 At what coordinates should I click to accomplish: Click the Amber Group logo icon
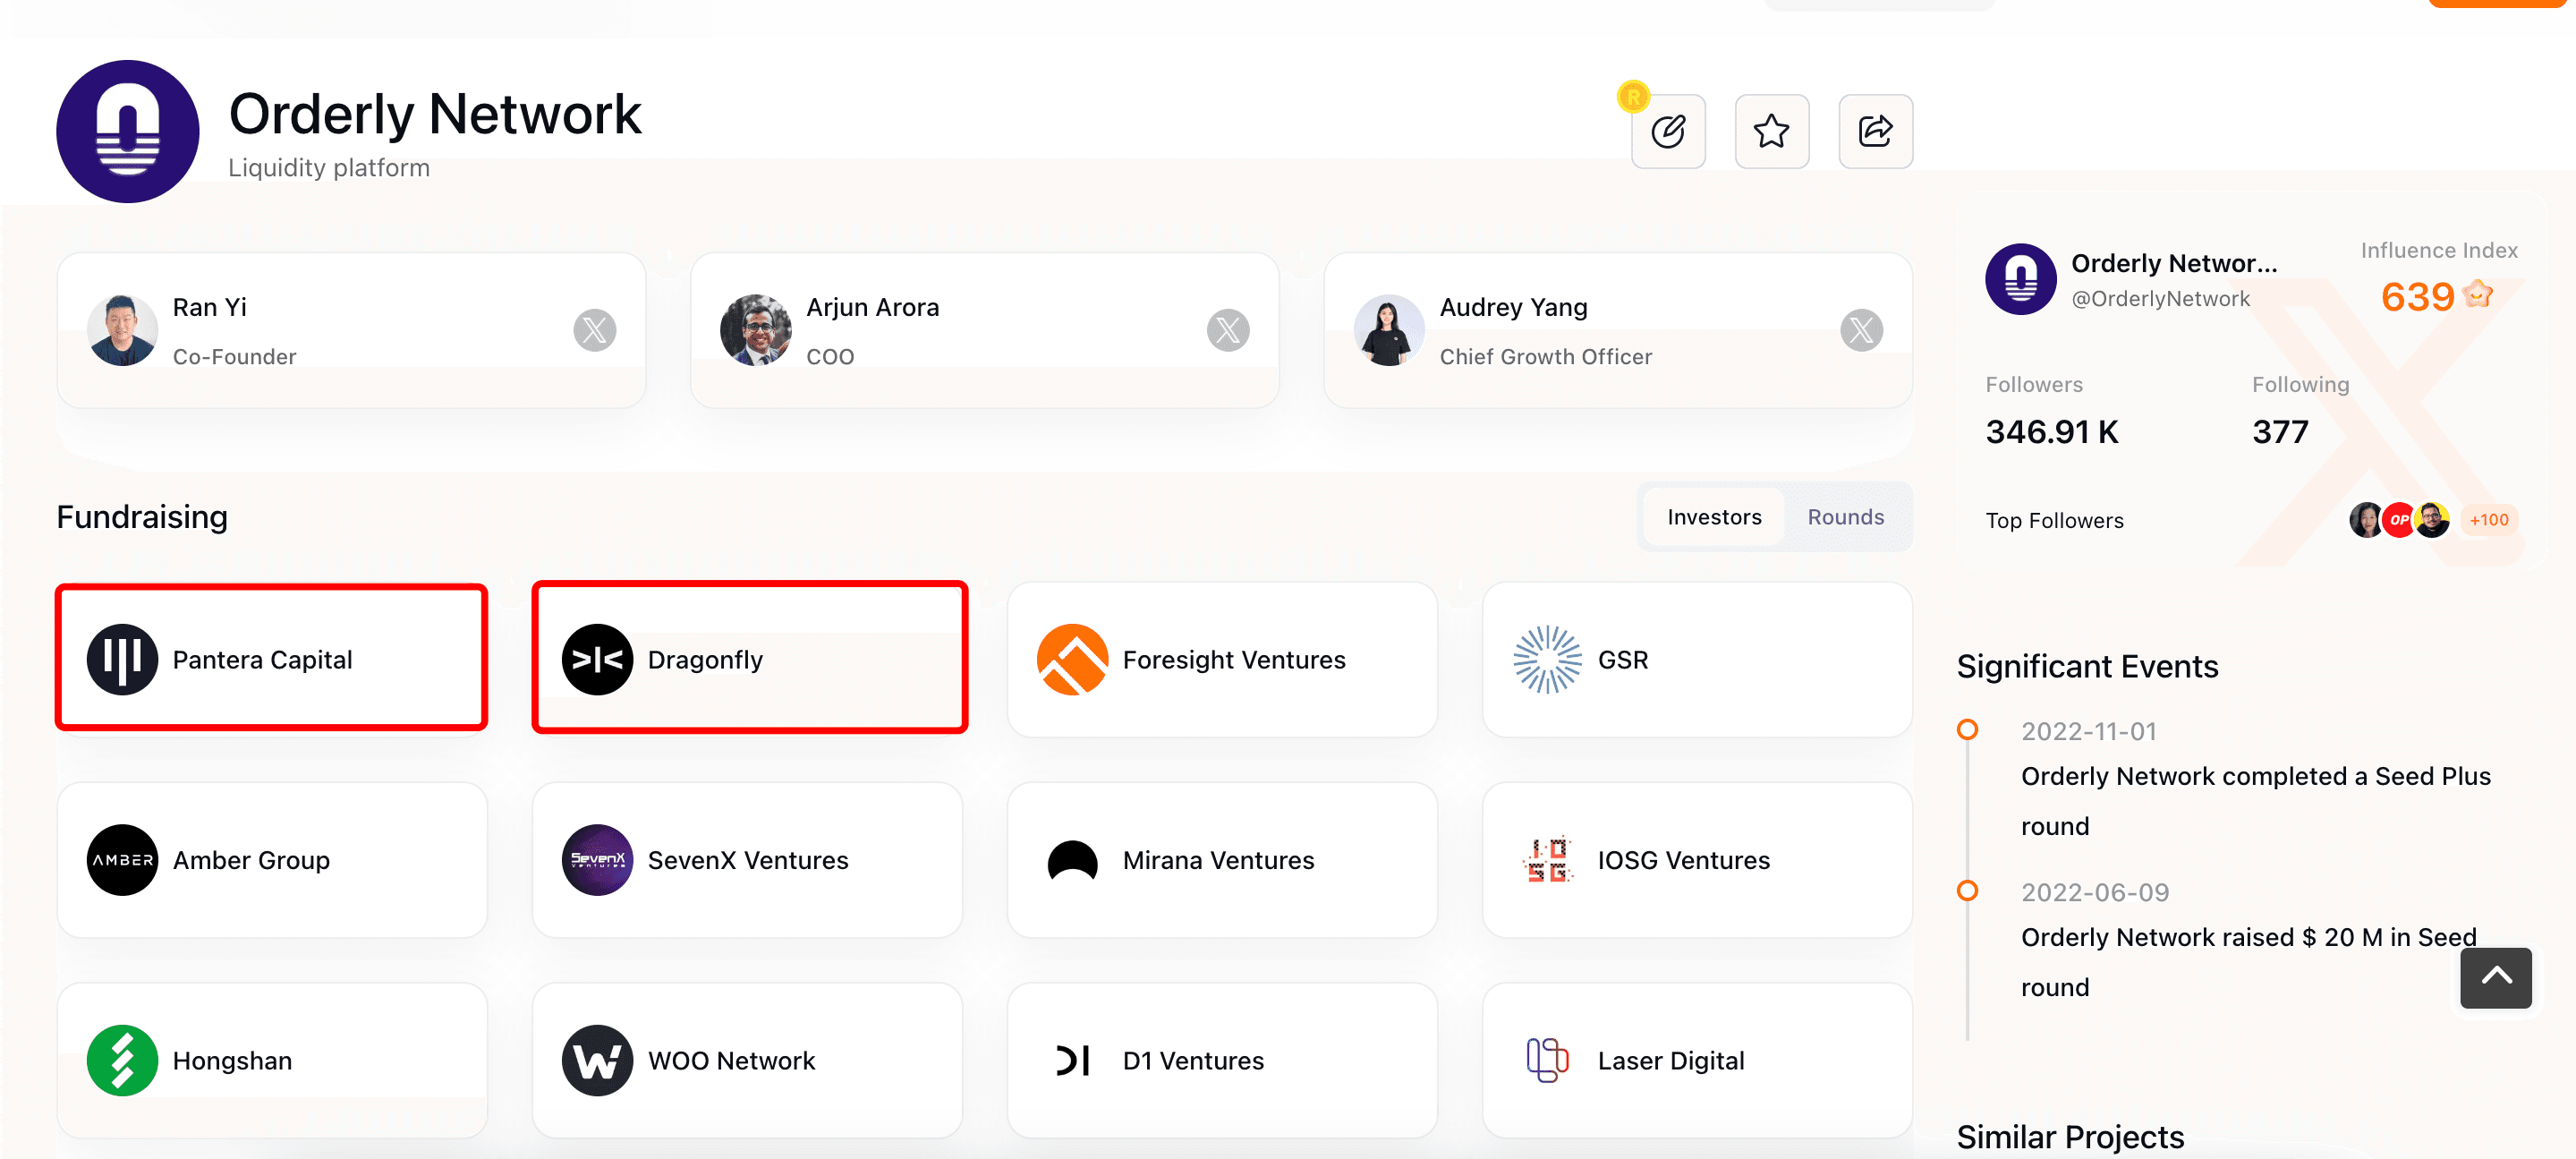122,860
